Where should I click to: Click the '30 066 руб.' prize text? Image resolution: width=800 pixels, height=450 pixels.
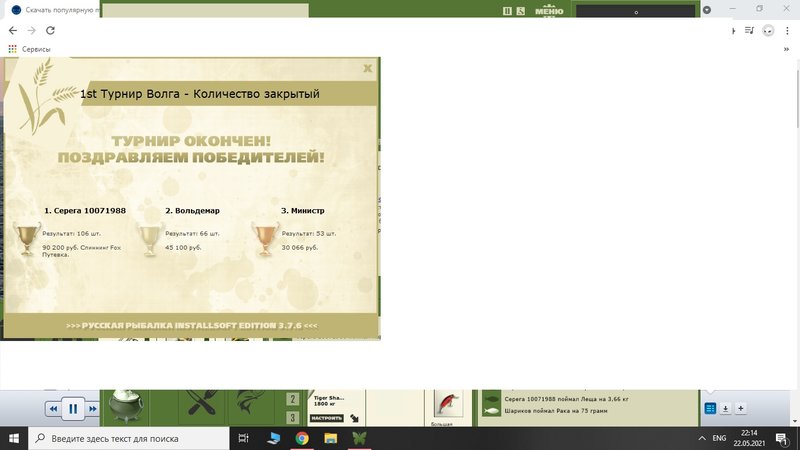300,247
